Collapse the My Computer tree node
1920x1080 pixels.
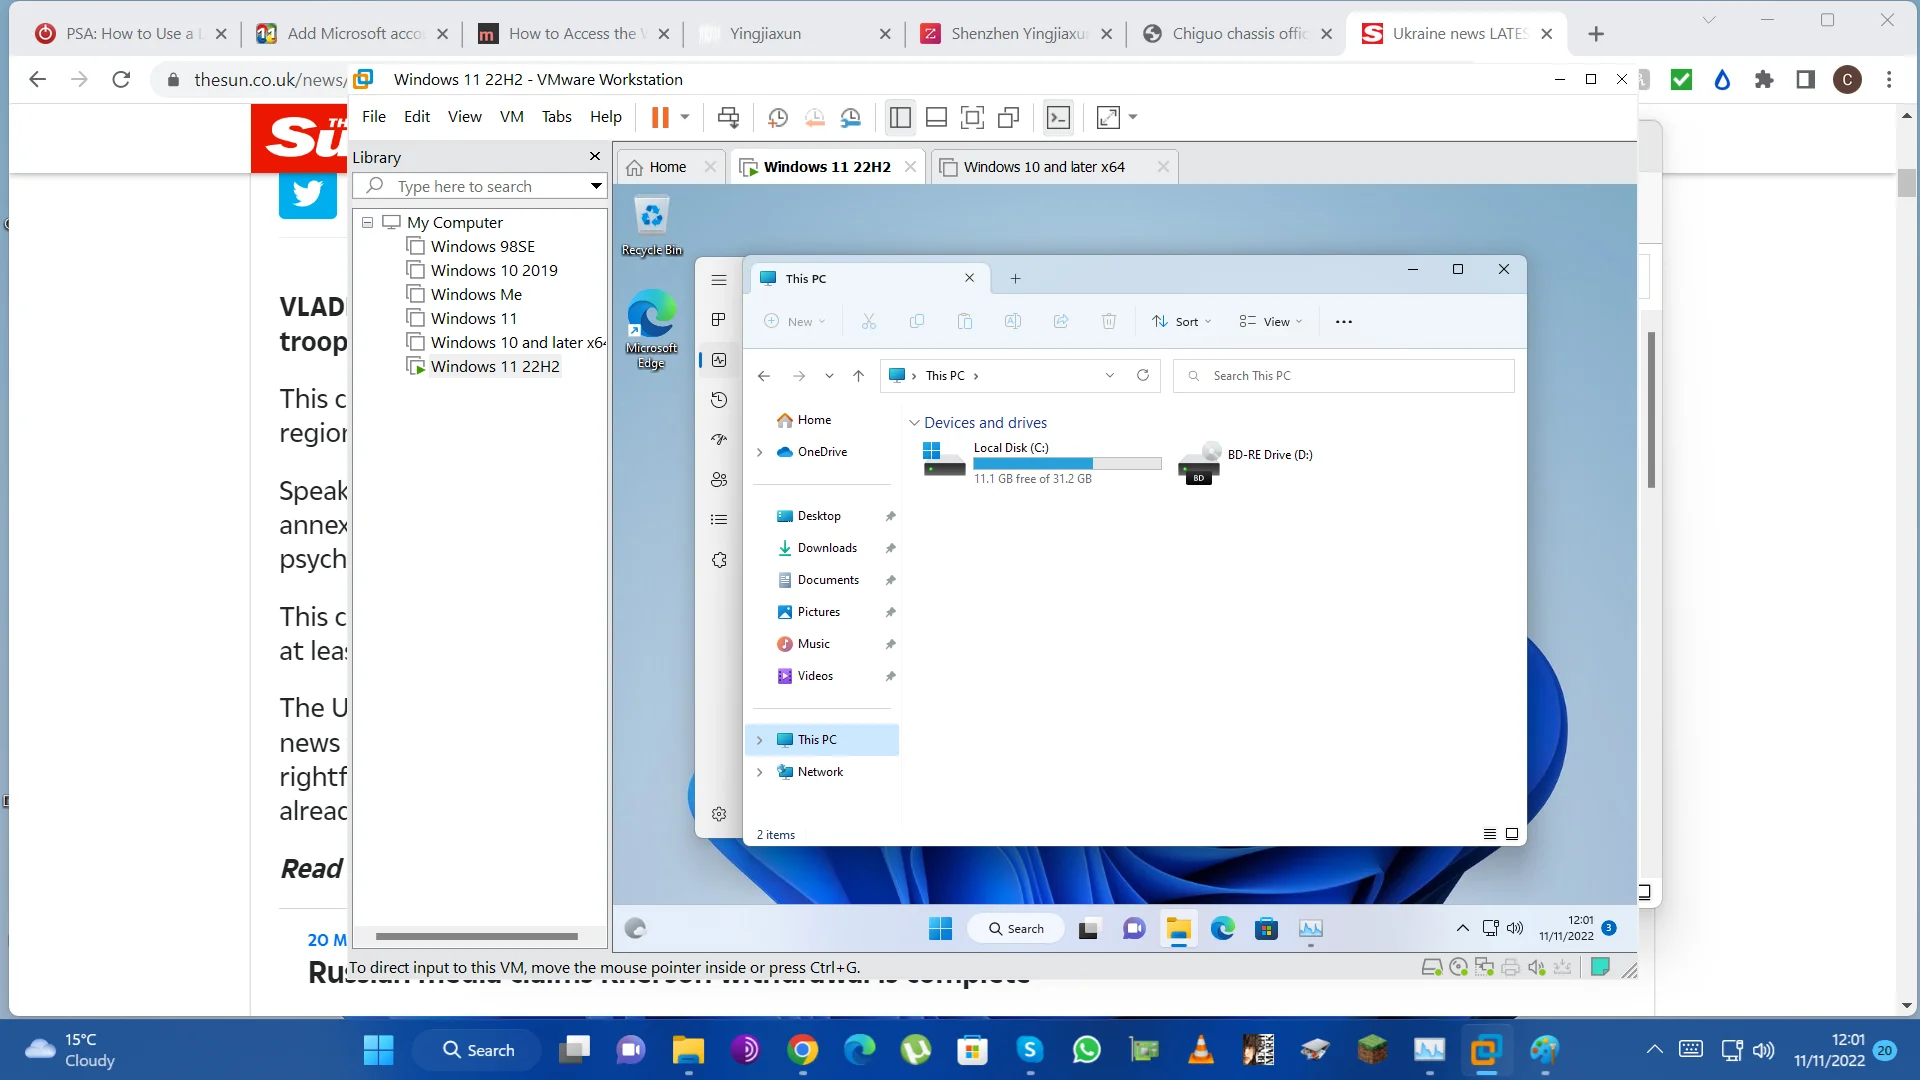coord(367,222)
